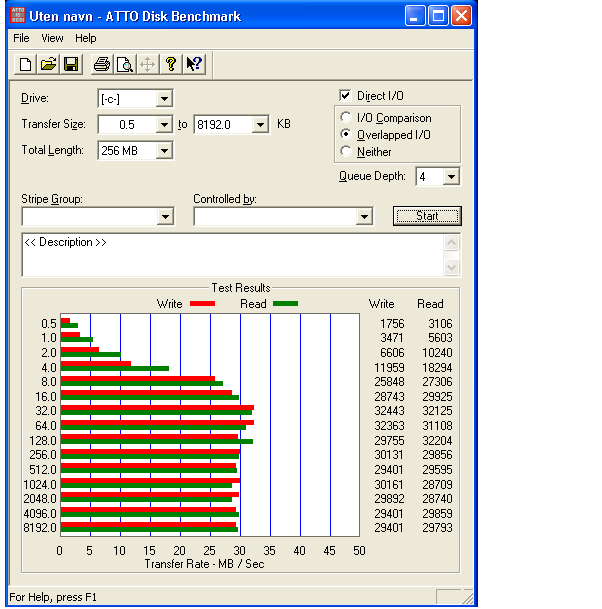Click the red write bar for 32.0
This screenshot has height=609, width=602.
[157, 408]
